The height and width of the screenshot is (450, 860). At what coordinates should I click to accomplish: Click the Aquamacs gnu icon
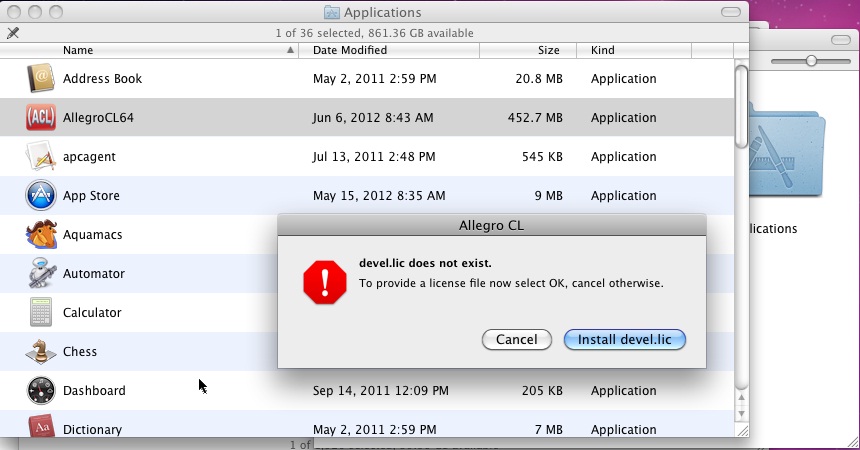(x=40, y=234)
